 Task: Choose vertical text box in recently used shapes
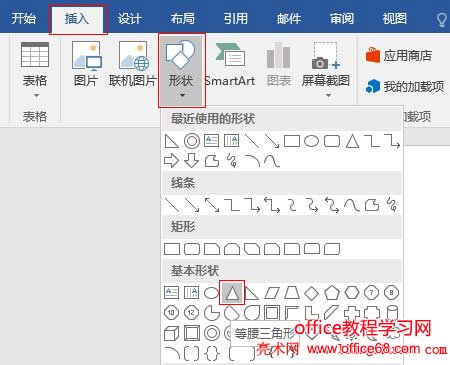232,141
